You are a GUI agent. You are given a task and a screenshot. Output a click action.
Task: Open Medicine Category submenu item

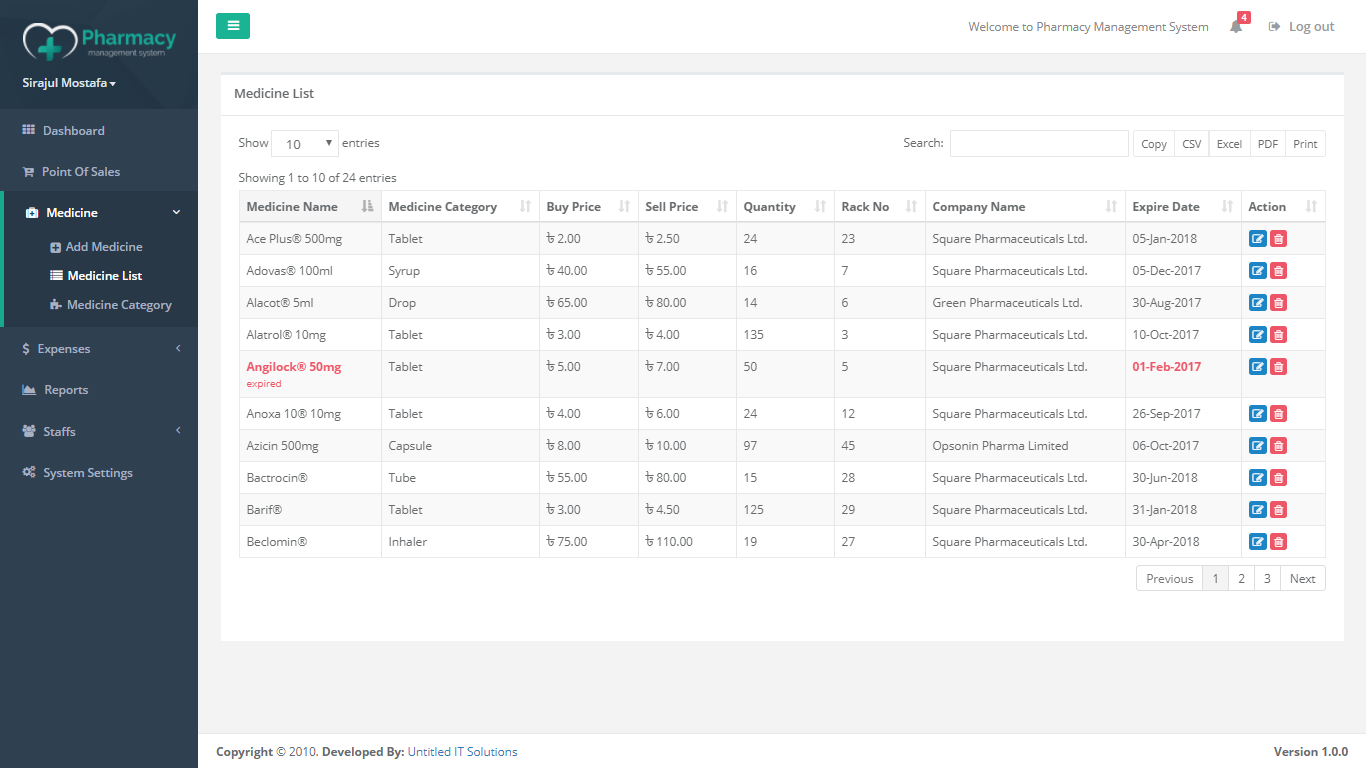point(110,305)
